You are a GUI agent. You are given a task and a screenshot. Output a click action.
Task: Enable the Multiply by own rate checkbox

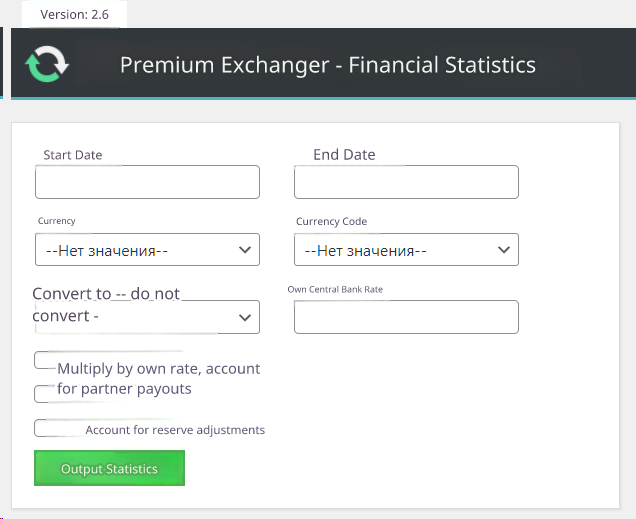[45, 360]
